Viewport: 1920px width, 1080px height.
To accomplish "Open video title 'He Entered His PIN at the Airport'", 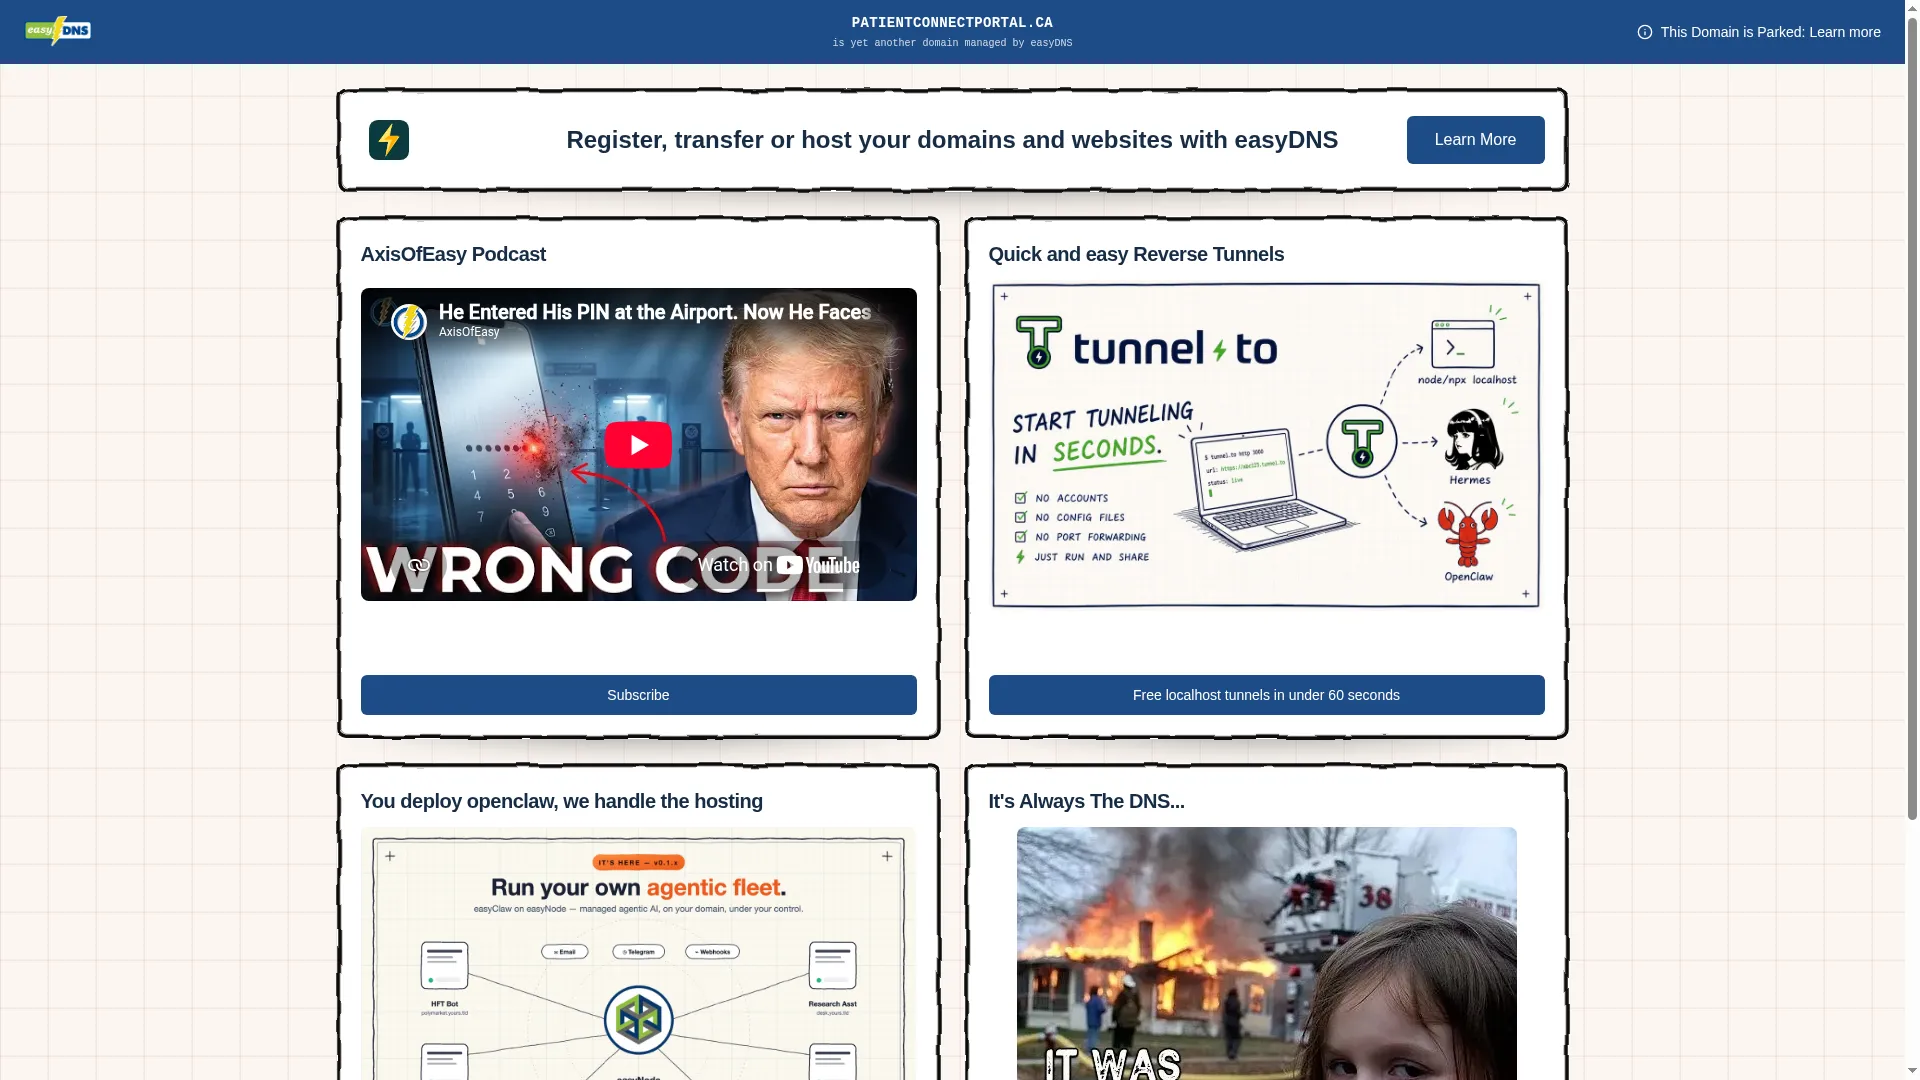I will (x=655, y=312).
